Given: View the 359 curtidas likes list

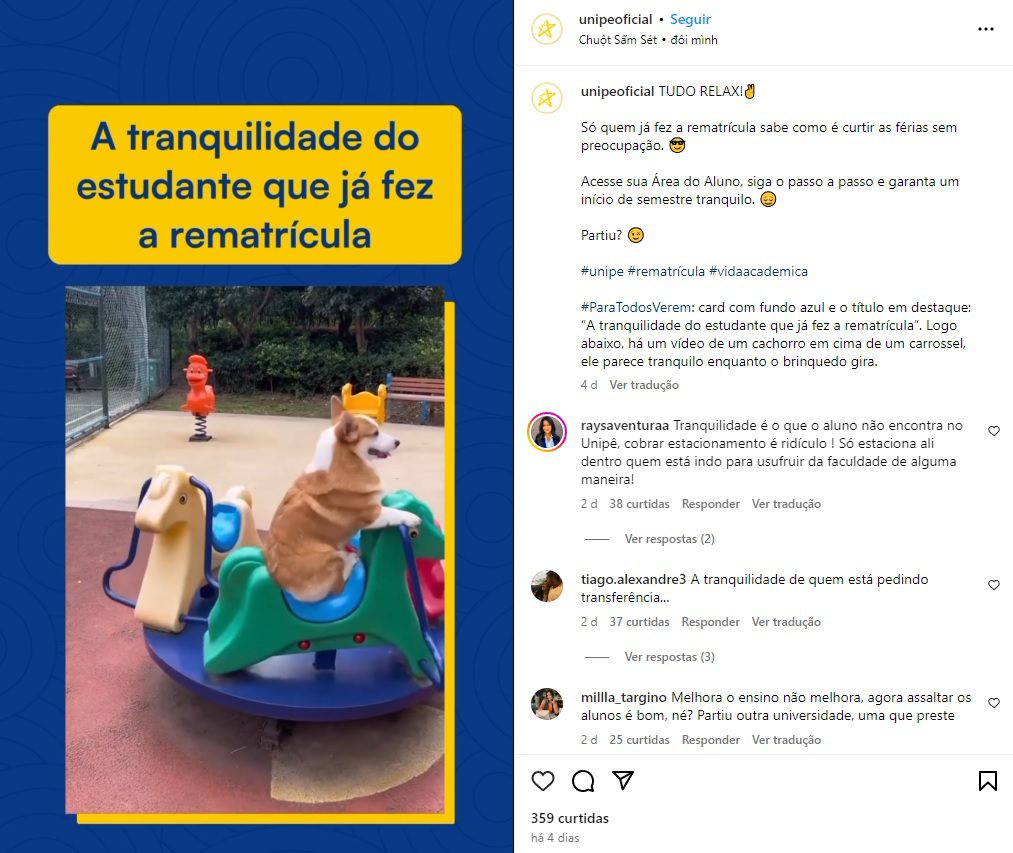Looking at the screenshot, I should (570, 818).
